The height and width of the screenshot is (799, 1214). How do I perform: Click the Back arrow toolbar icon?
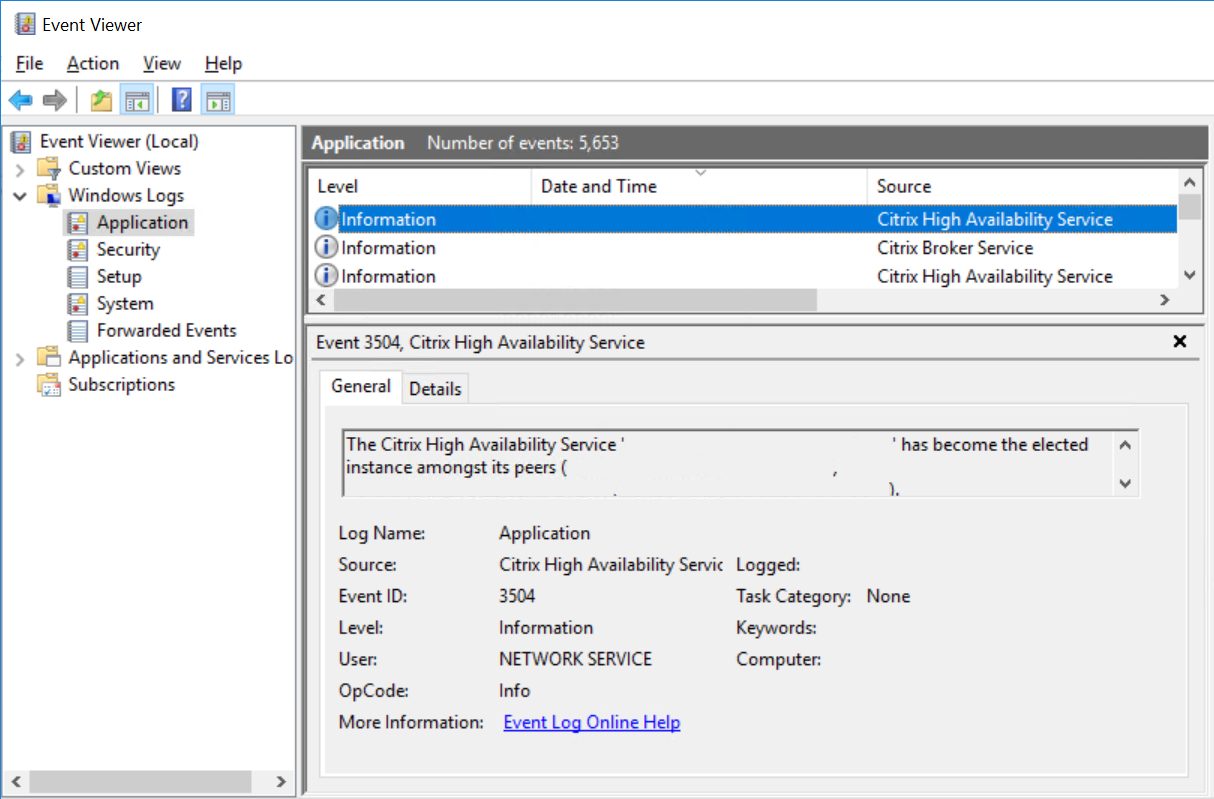pyautogui.click(x=20, y=100)
